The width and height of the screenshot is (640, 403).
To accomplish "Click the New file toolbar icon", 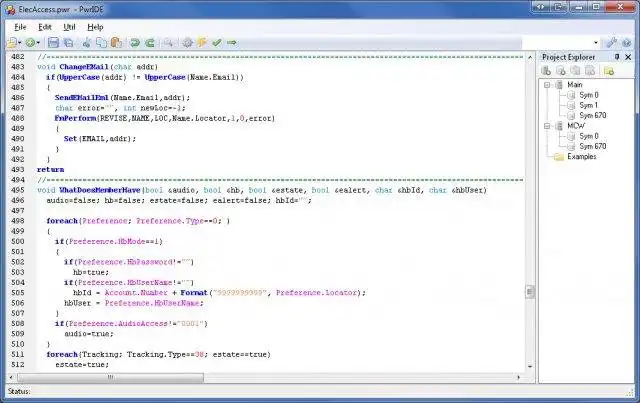I will [x=12, y=42].
